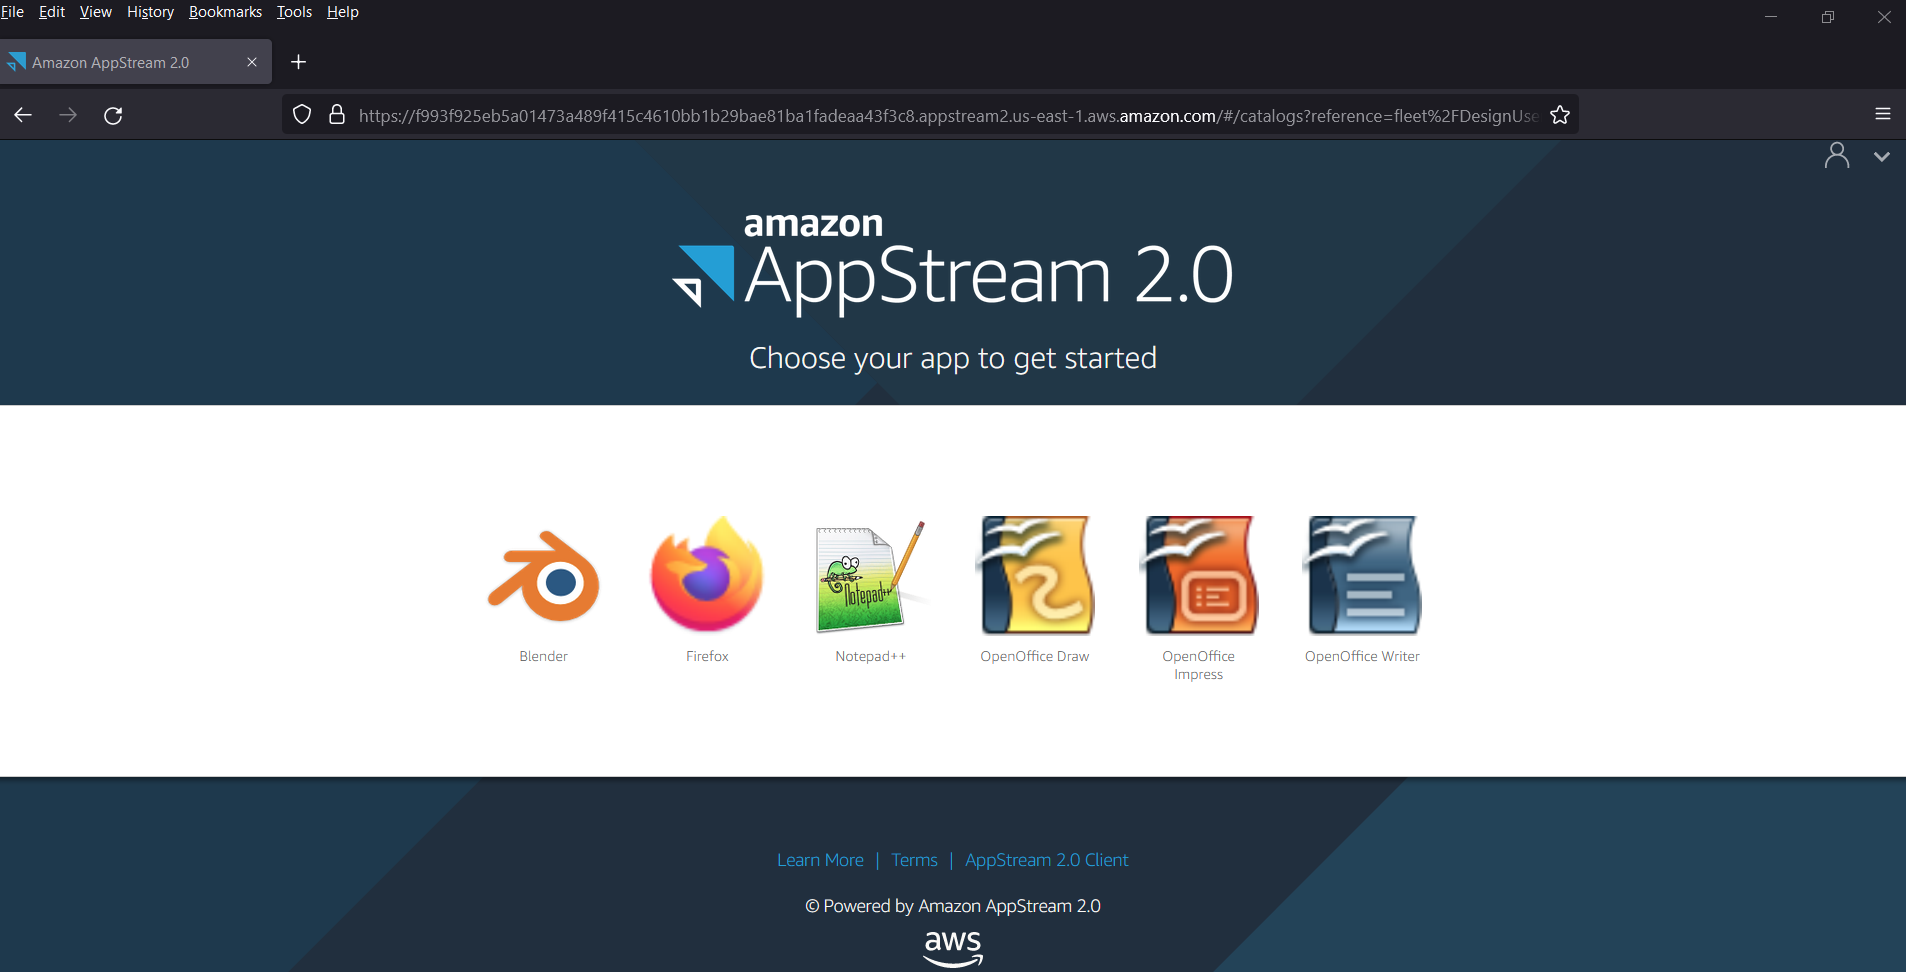1906x972 pixels.
Task: Bookmark the page with the star icon
Action: point(1559,115)
